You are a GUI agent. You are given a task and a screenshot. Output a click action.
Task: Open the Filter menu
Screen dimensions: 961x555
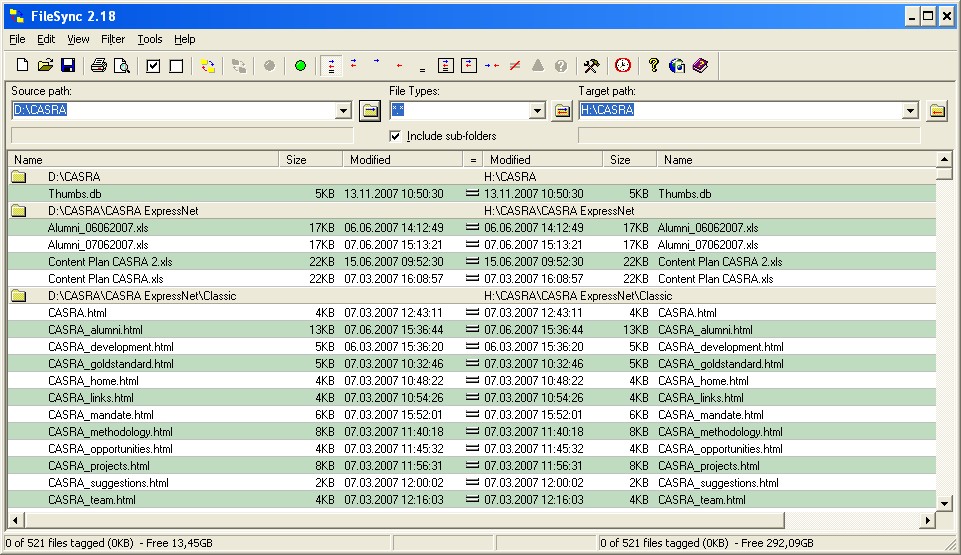click(113, 39)
